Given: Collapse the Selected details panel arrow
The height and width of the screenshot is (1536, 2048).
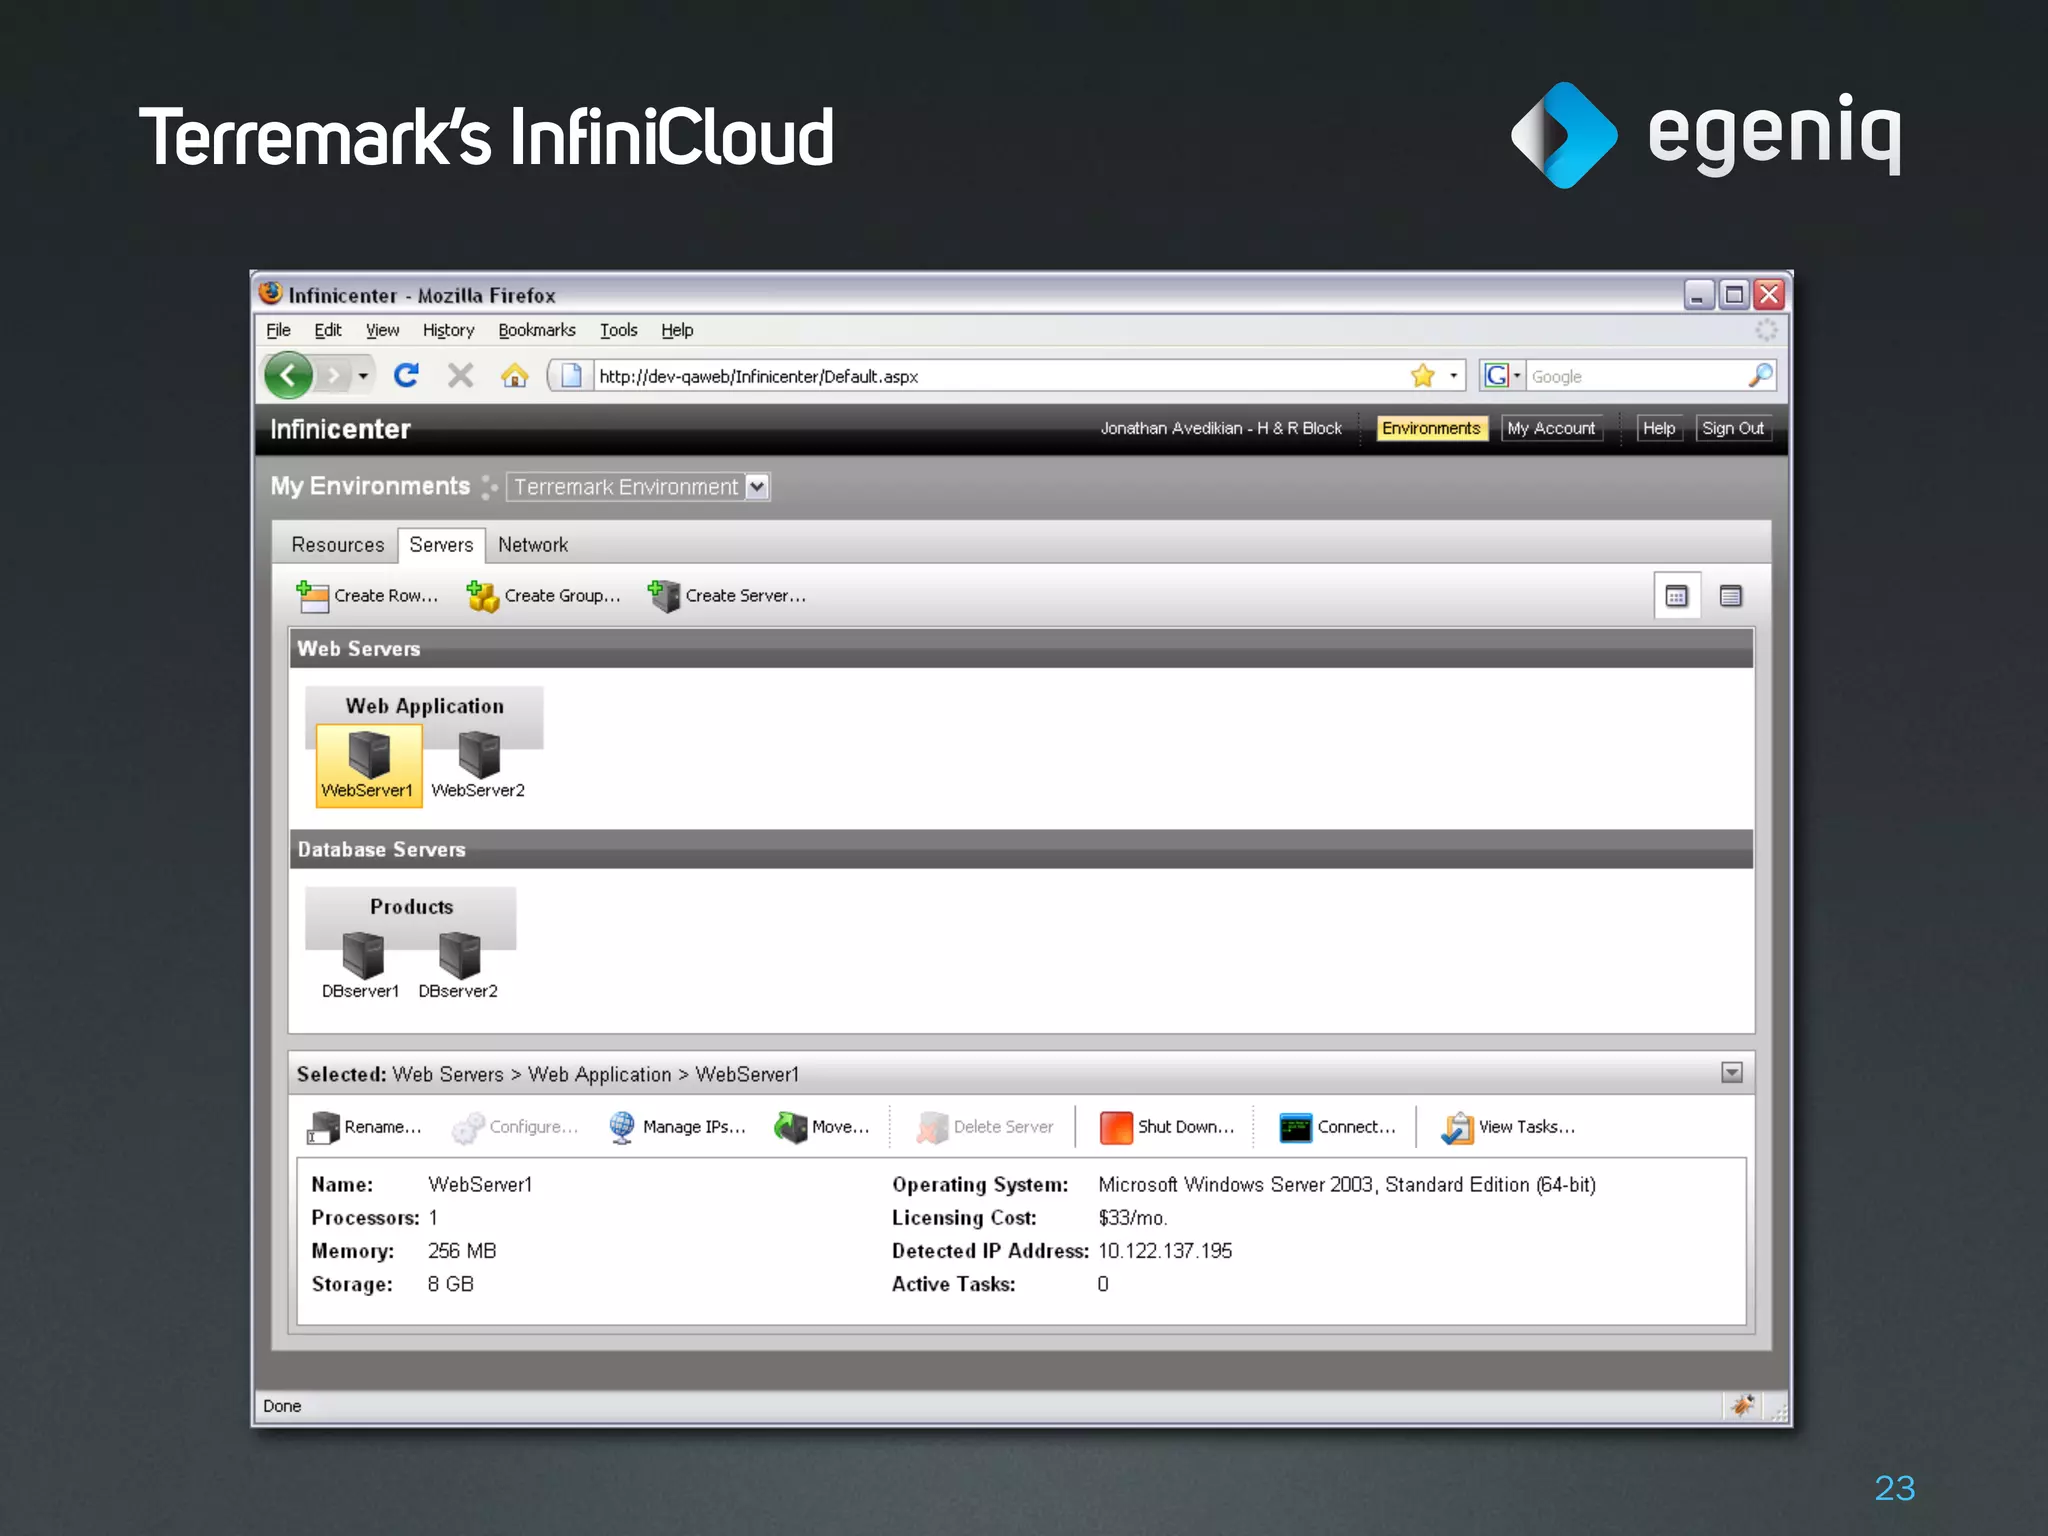Looking at the screenshot, I should point(1732,1073).
